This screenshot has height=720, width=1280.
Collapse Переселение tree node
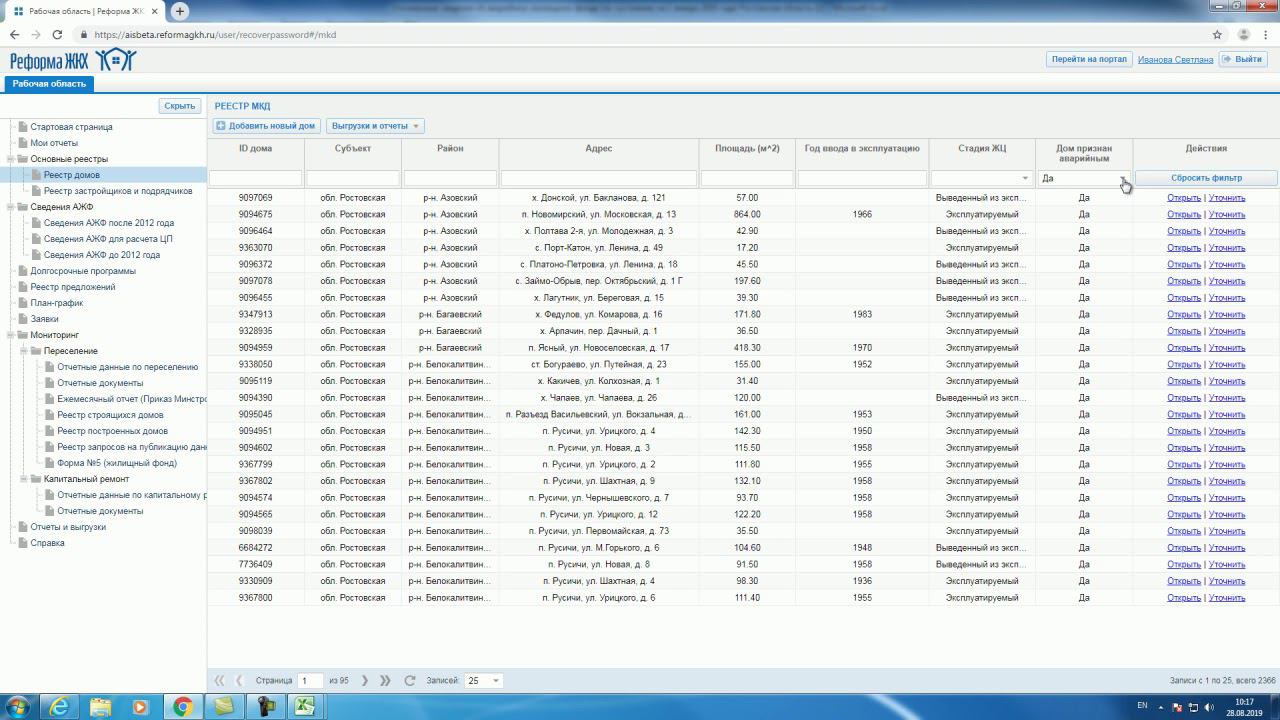coord(23,351)
